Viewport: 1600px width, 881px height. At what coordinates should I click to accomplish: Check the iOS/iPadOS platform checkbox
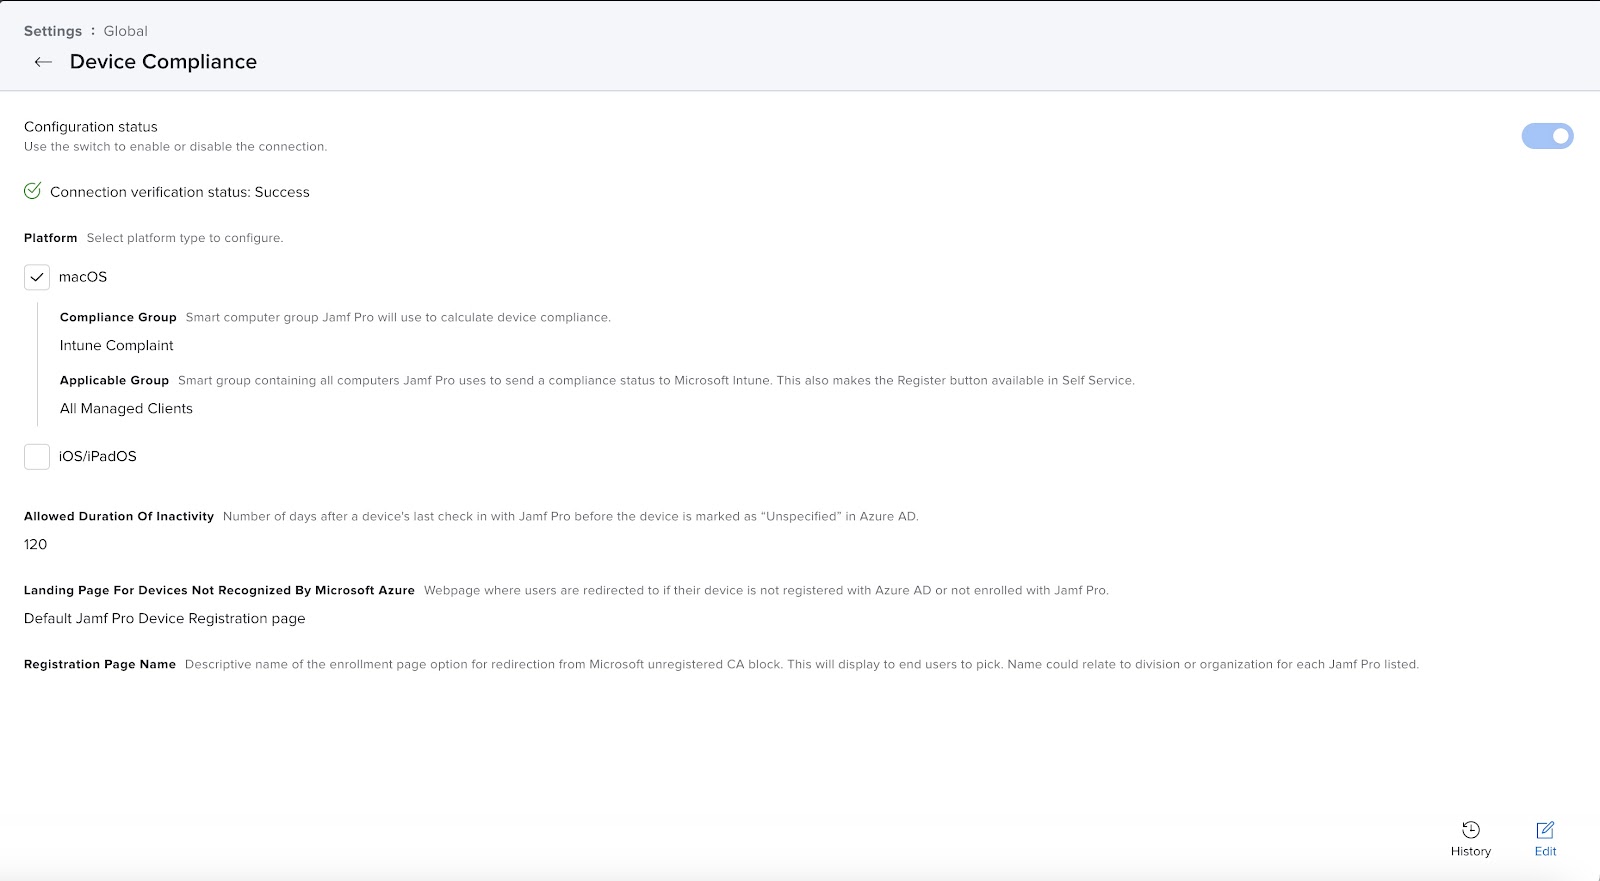pos(37,456)
